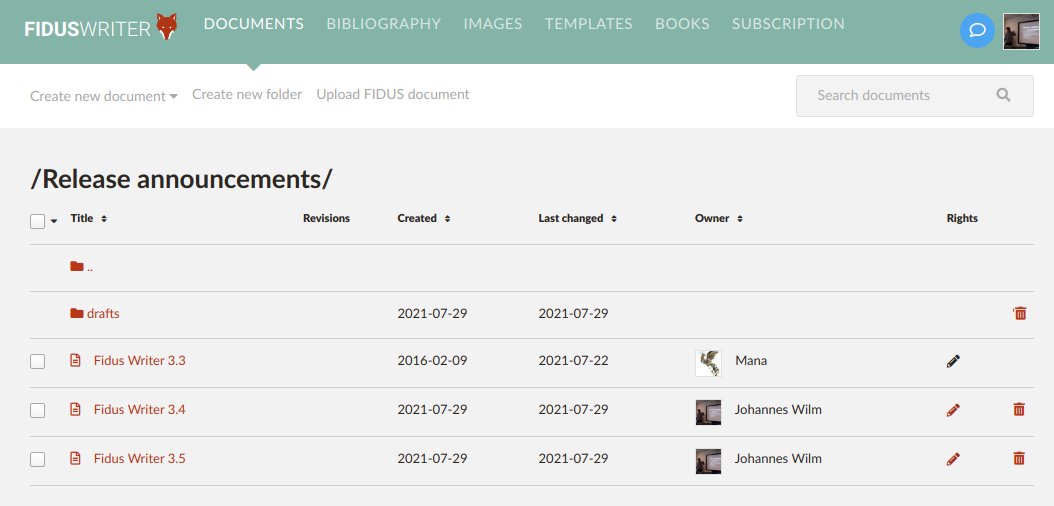The width and height of the screenshot is (1054, 506).
Task: Click the pencil rights icon for Fidus Writer 3.3
Action: pos(953,361)
